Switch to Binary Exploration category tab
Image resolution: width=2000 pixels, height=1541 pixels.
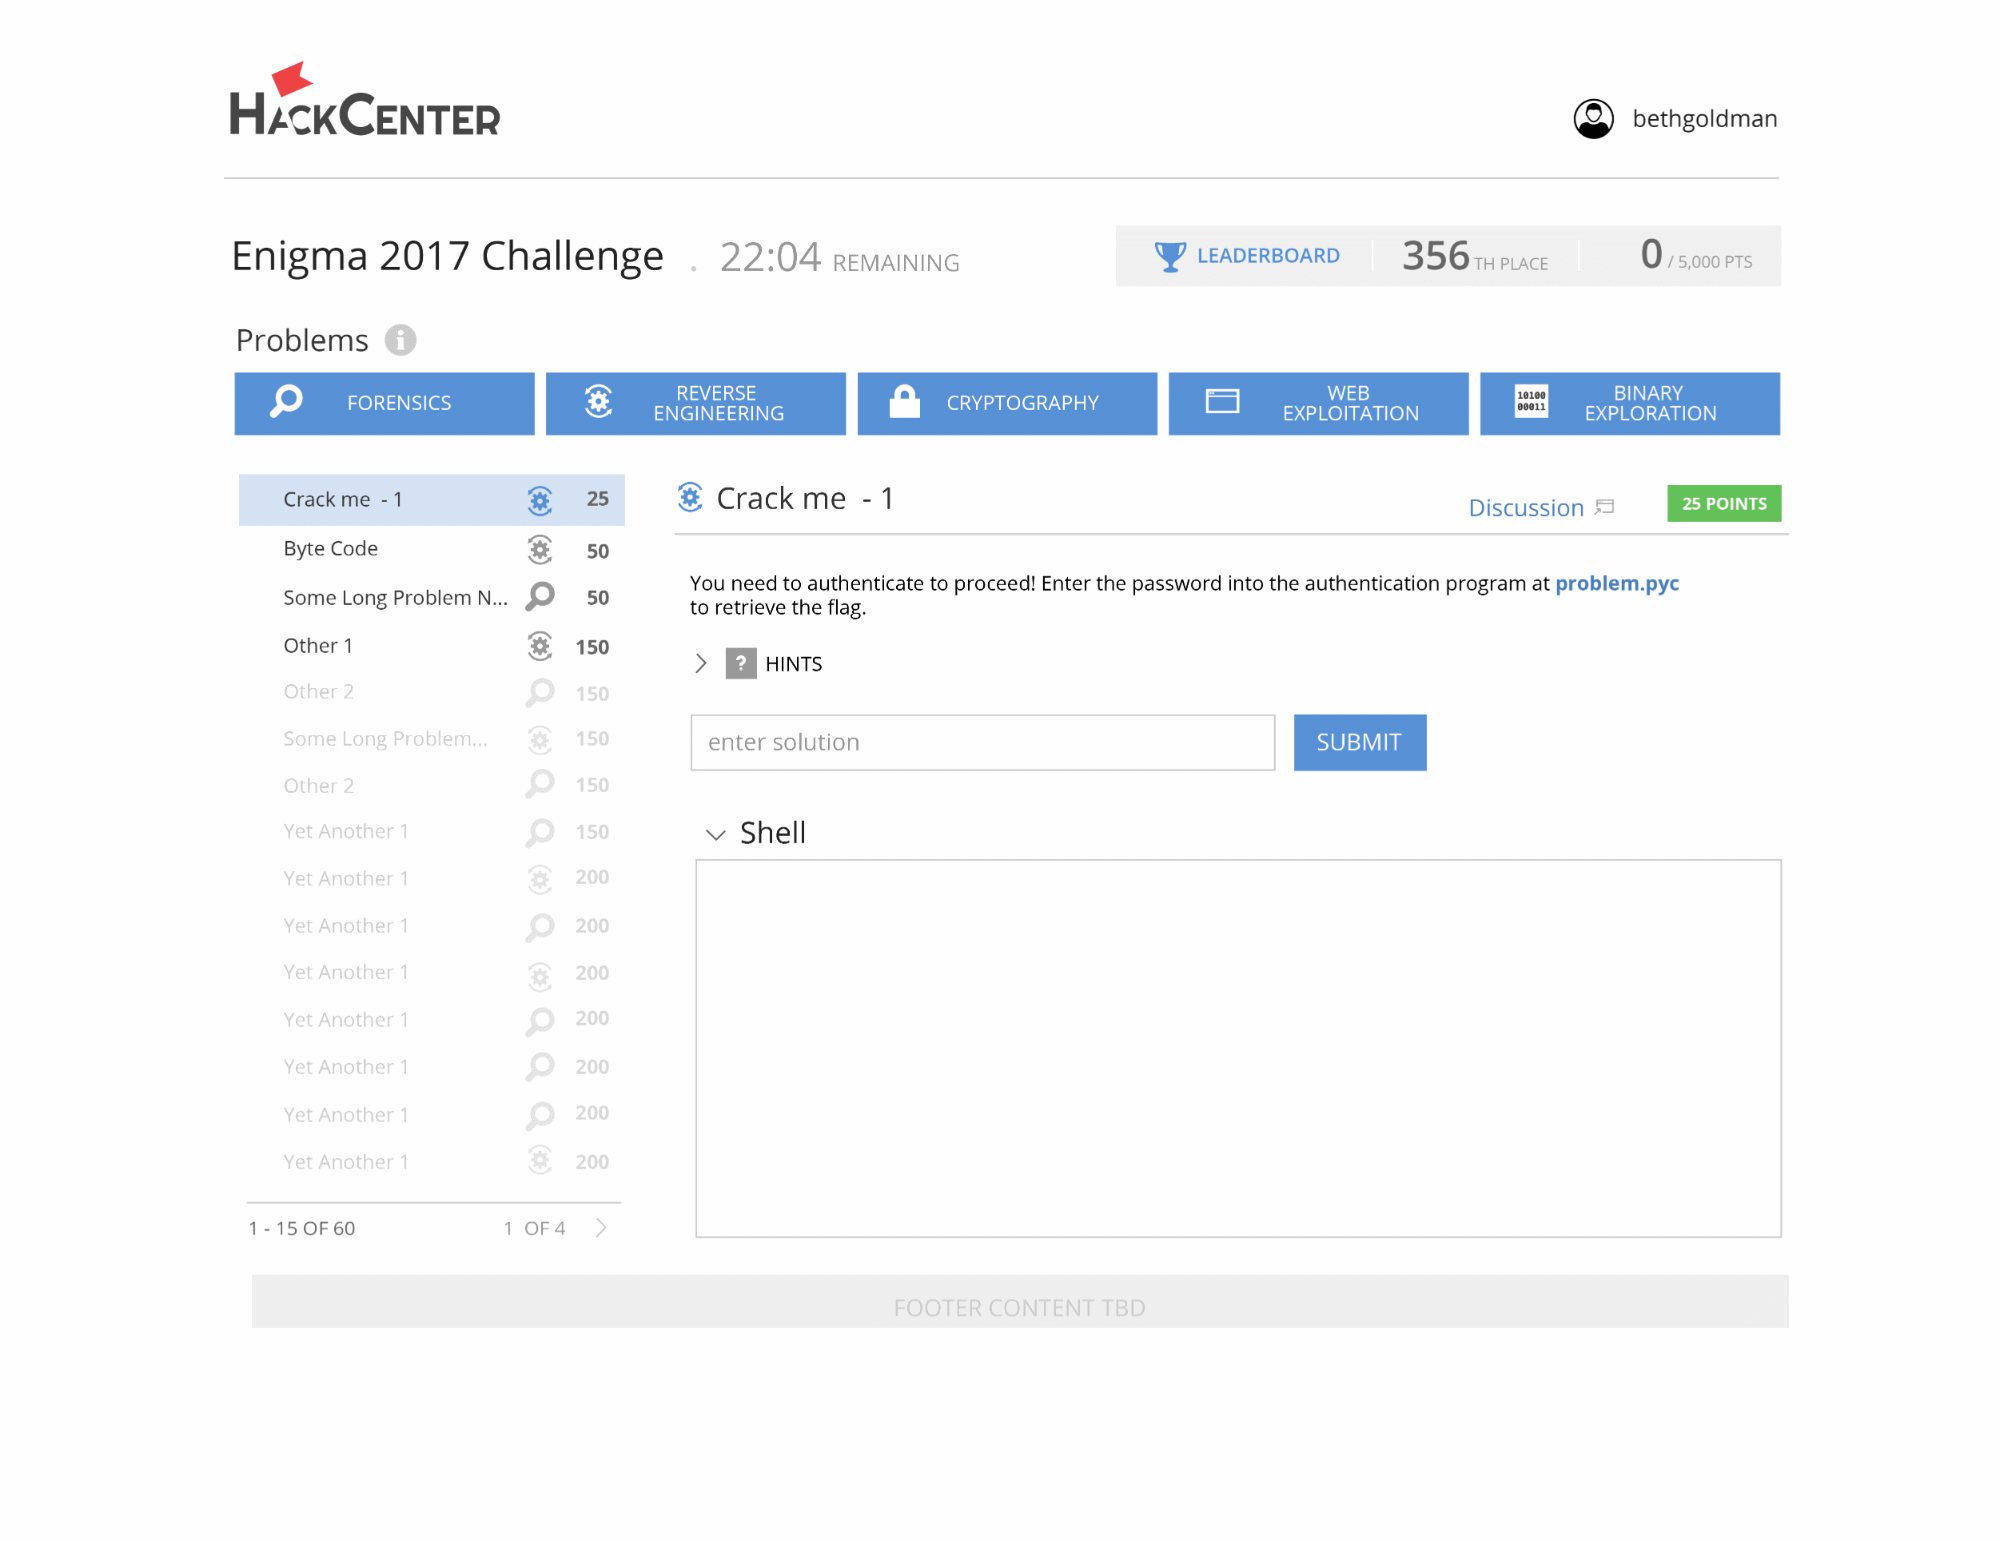[x=1630, y=404]
